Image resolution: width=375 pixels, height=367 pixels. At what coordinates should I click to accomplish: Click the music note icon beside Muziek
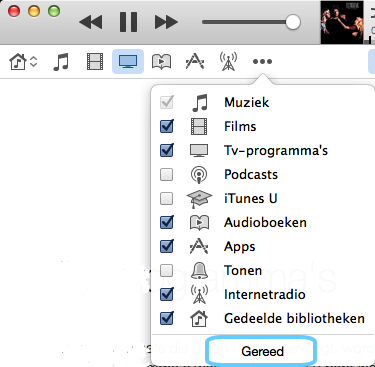pyautogui.click(x=200, y=102)
